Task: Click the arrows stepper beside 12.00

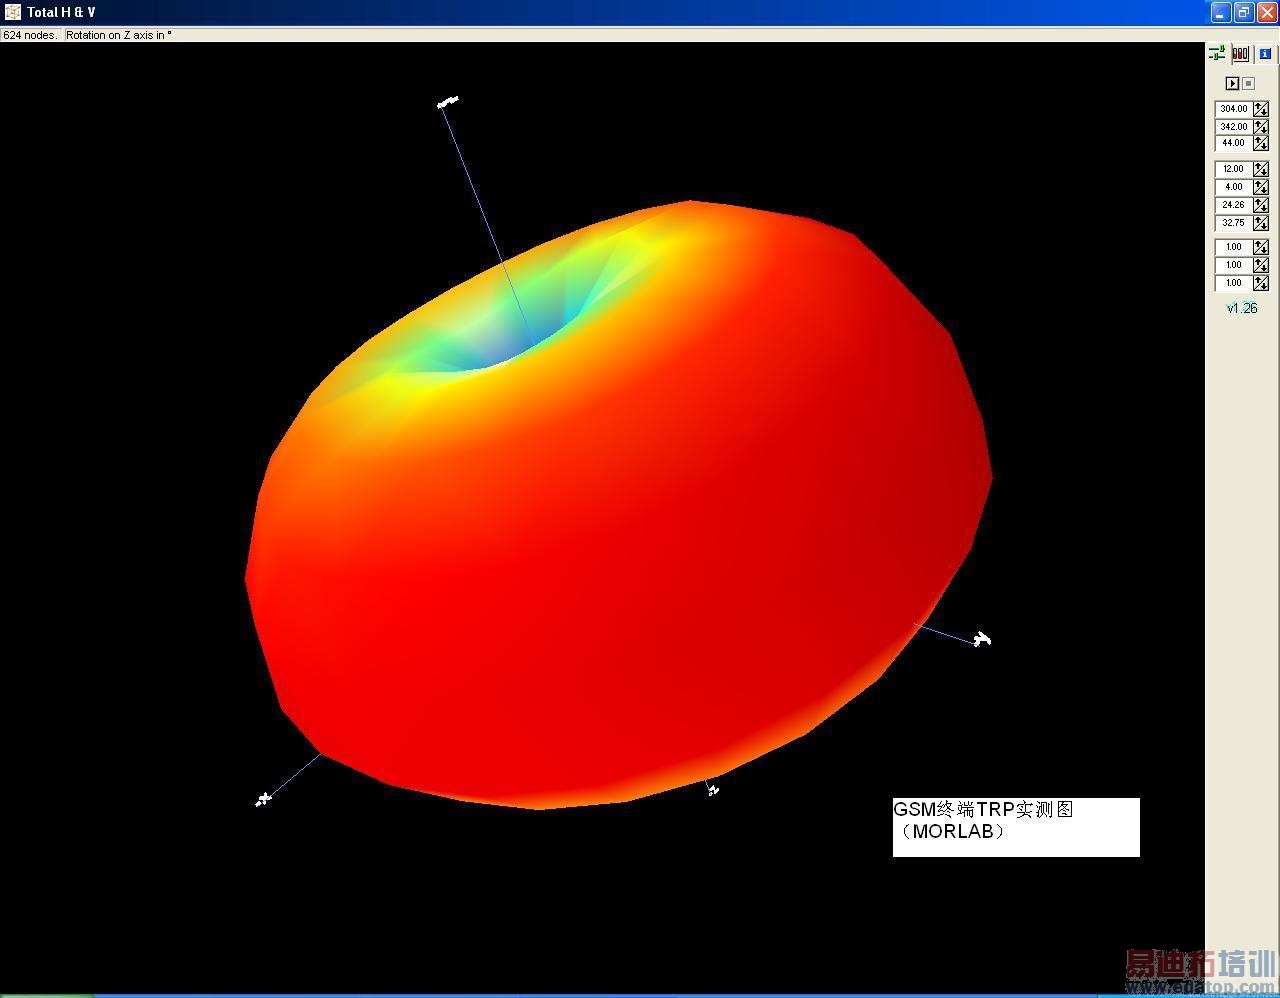Action: pos(1261,169)
